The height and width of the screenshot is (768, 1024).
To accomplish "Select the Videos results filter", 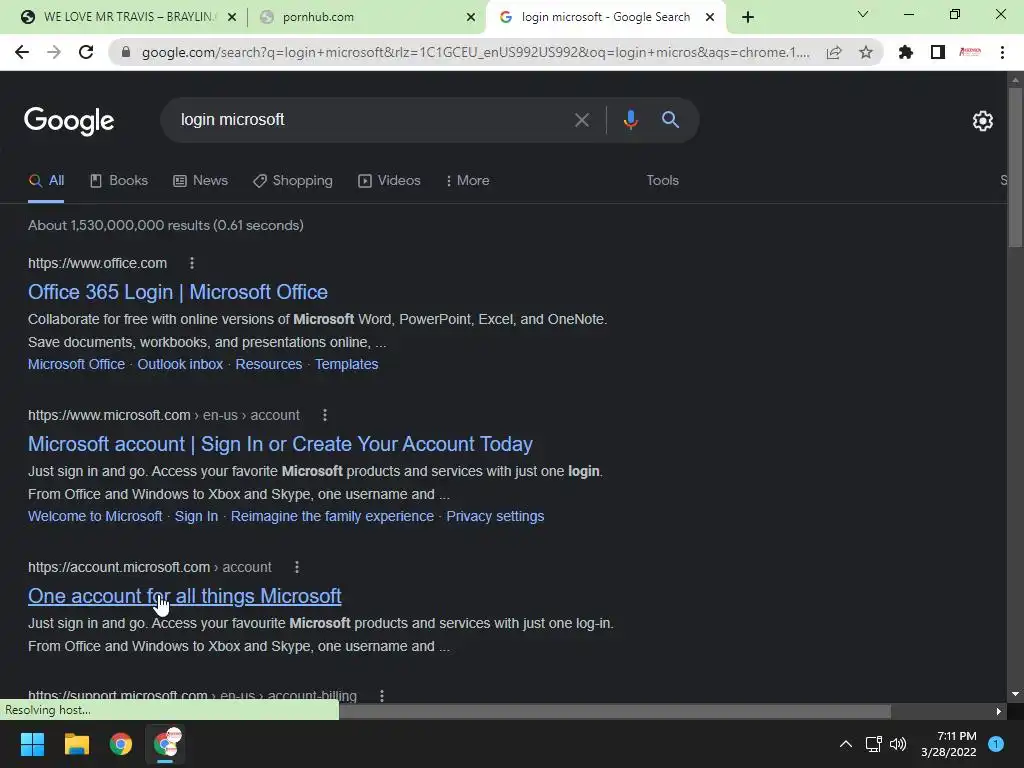I will [389, 181].
